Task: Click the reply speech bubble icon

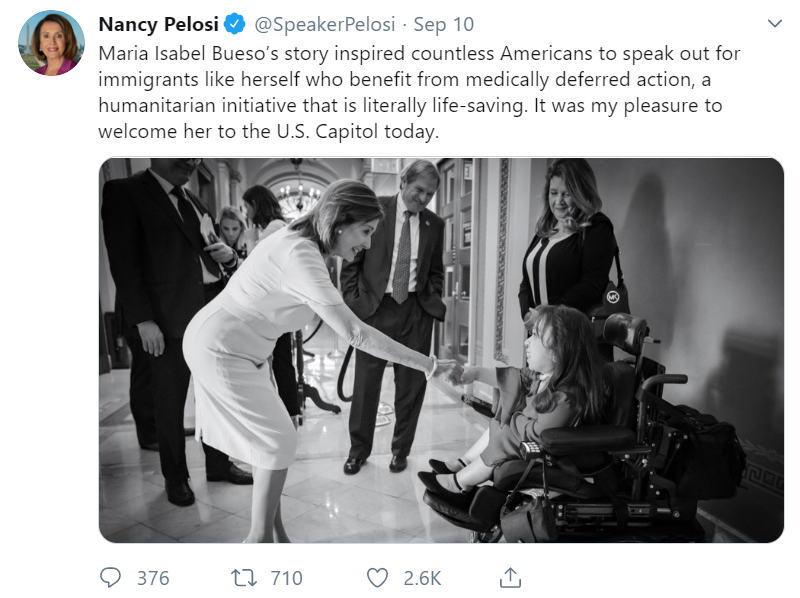Action: [111, 577]
